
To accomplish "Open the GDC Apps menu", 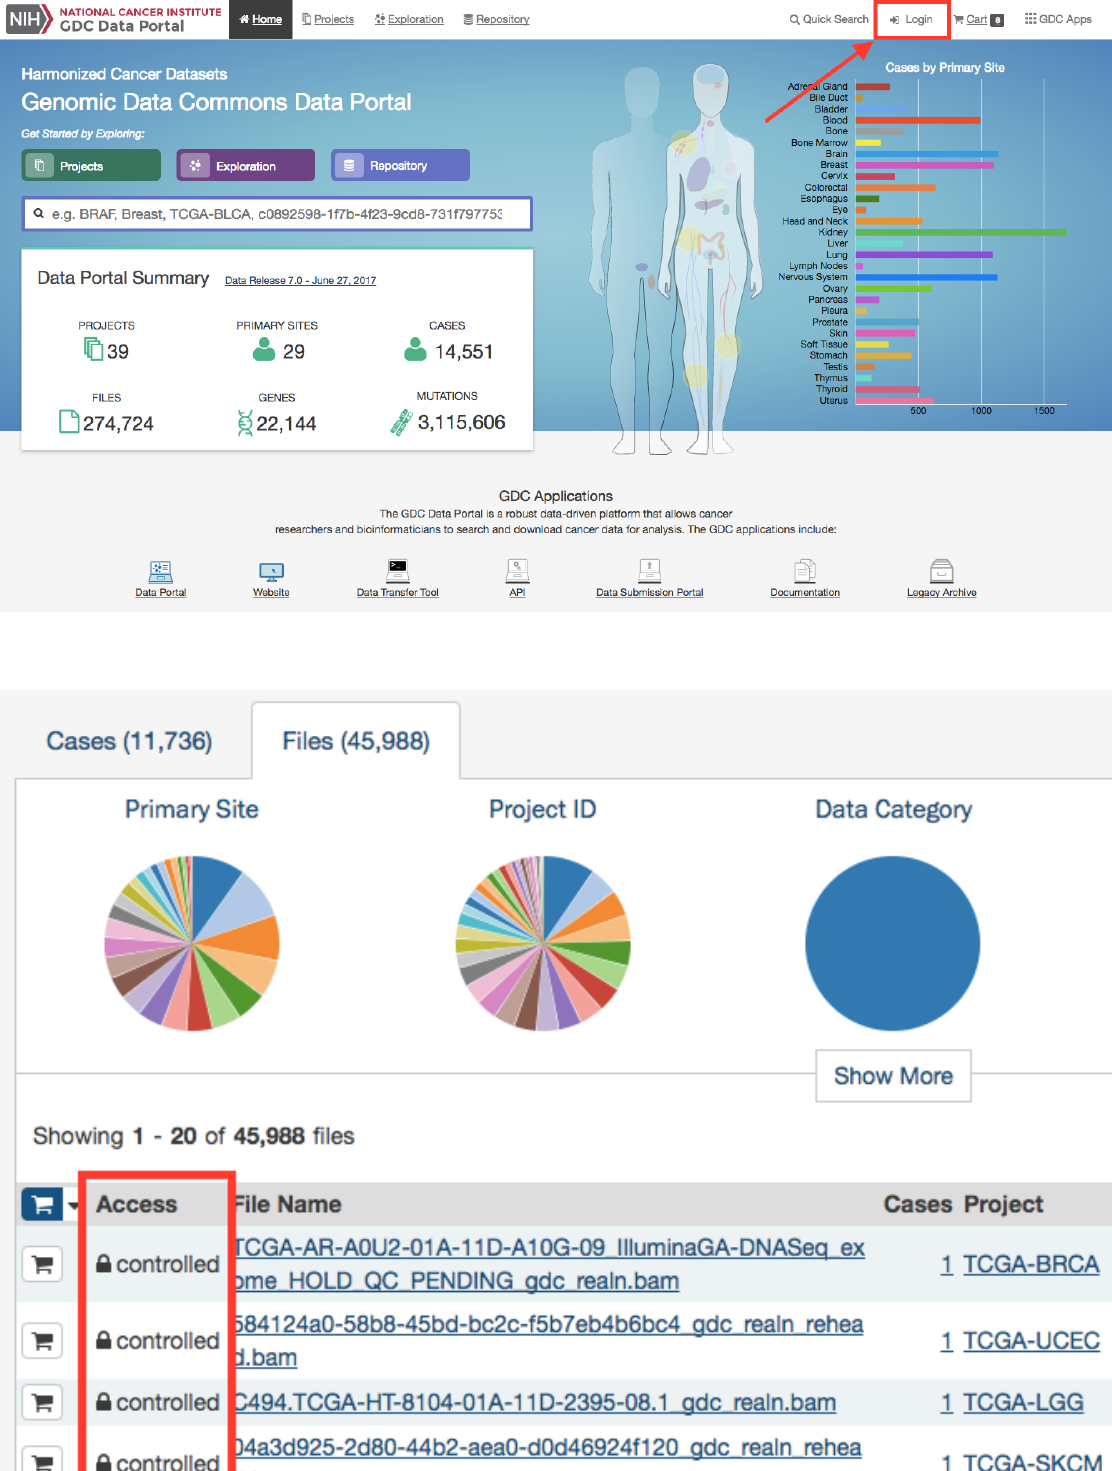I will 1058,19.
